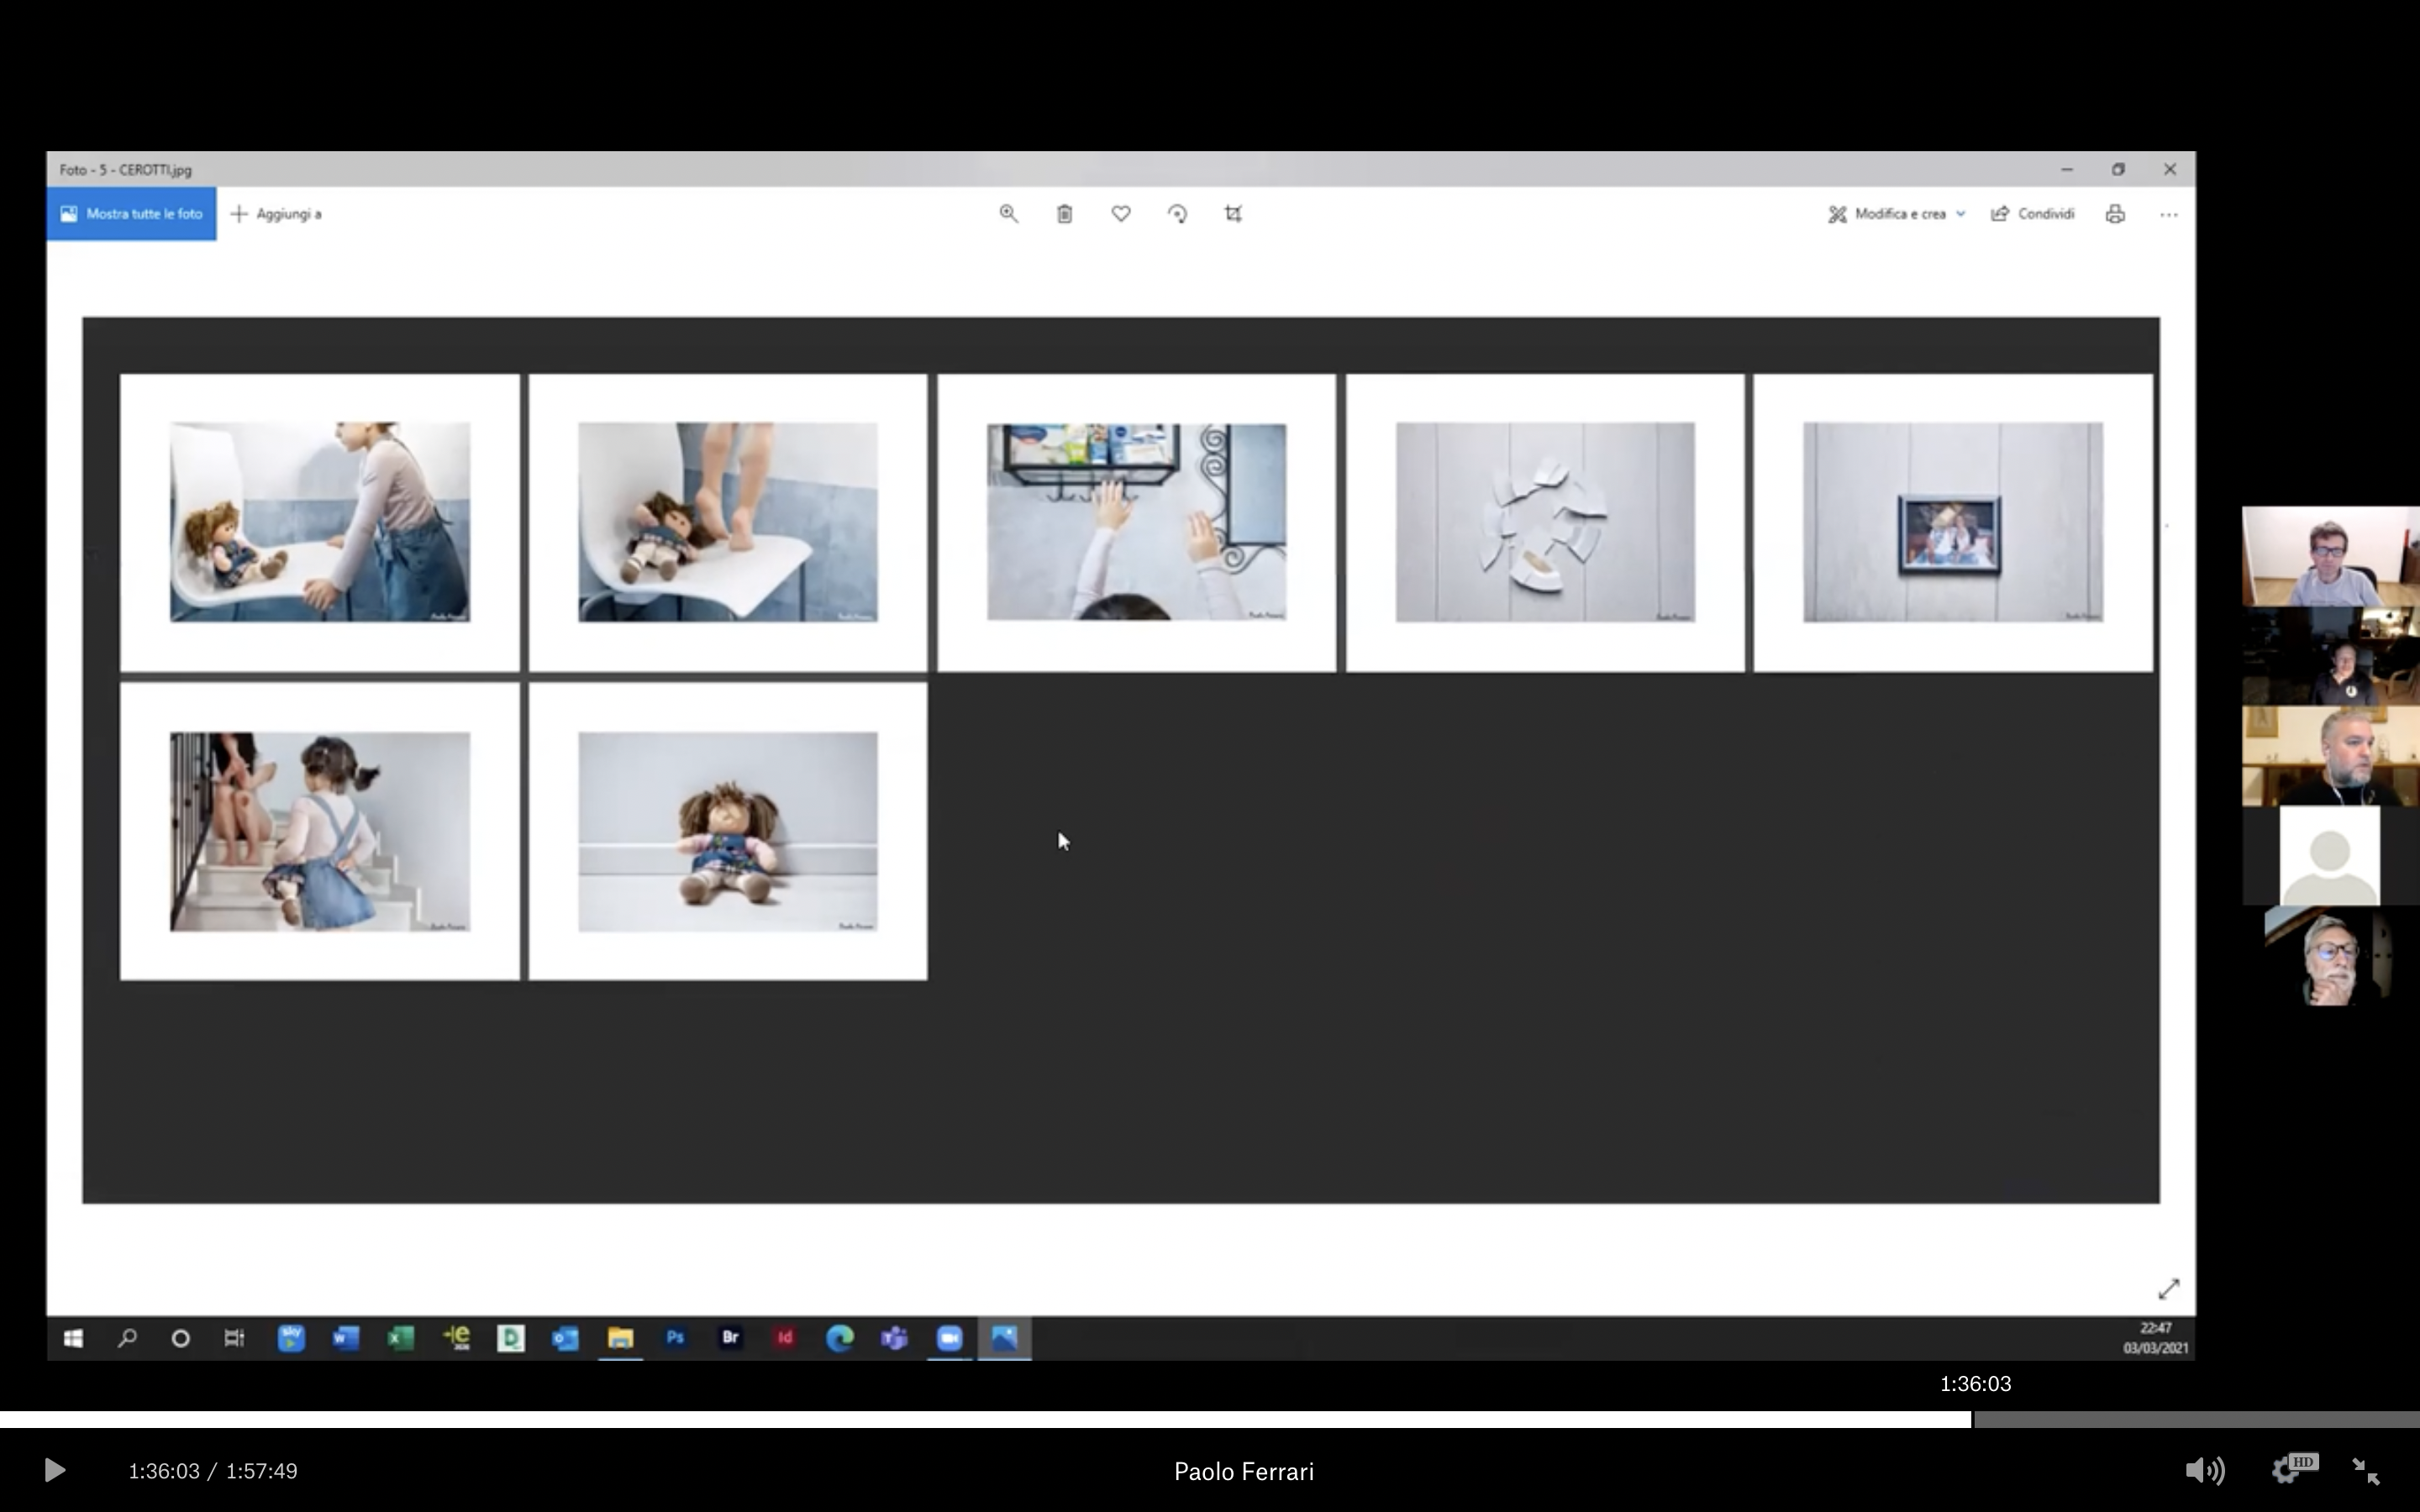This screenshot has width=2420, height=1512.
Task: Enter full screen with the diagonal arrows icon
Action: (2168, 1289)
